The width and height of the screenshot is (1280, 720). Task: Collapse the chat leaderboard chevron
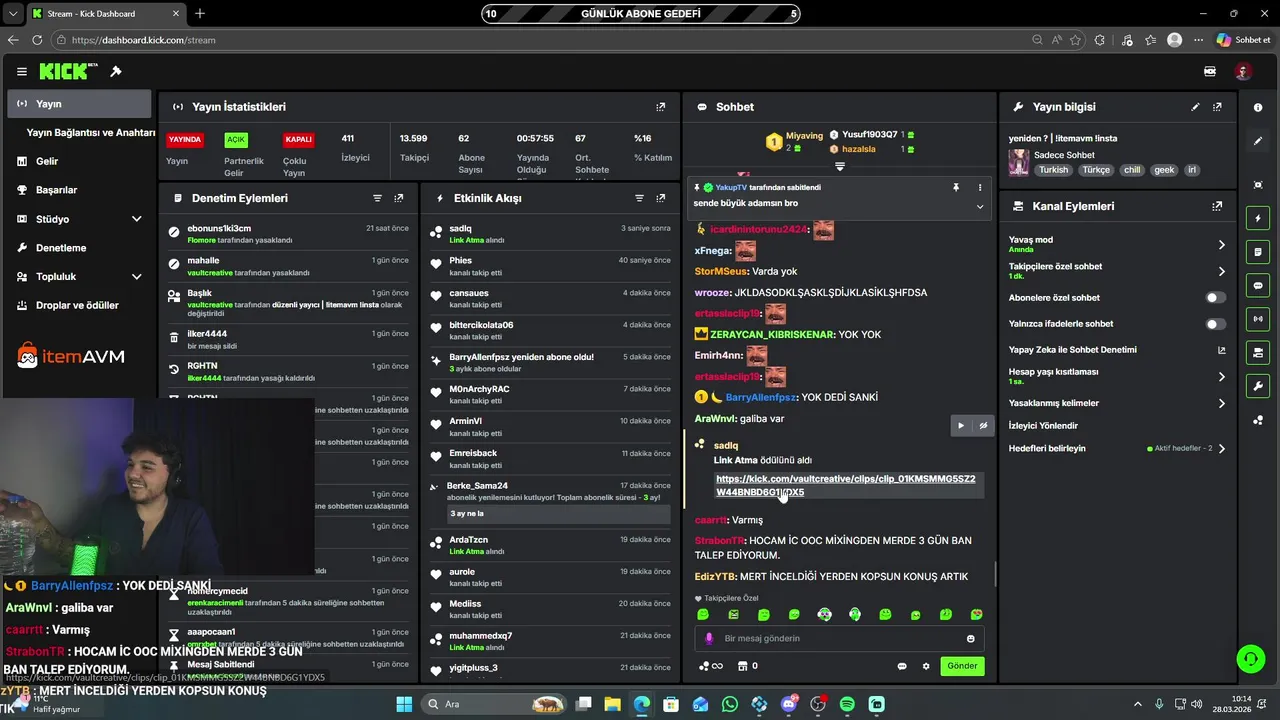(x=840, y=166)
